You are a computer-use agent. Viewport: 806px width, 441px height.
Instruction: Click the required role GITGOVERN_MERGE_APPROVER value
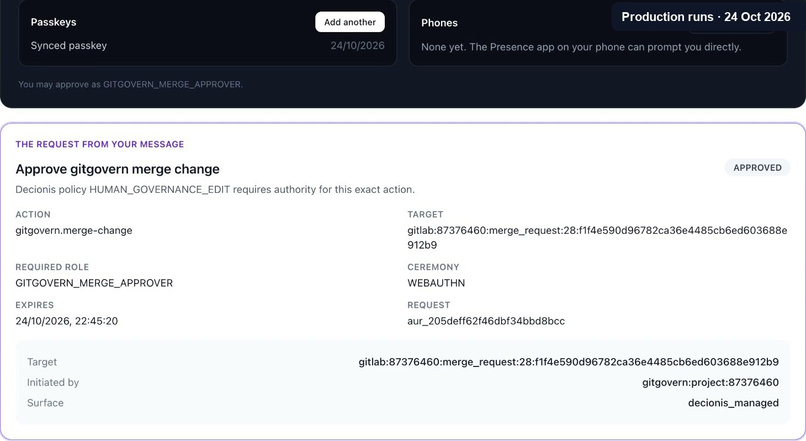tap(94, 283)
